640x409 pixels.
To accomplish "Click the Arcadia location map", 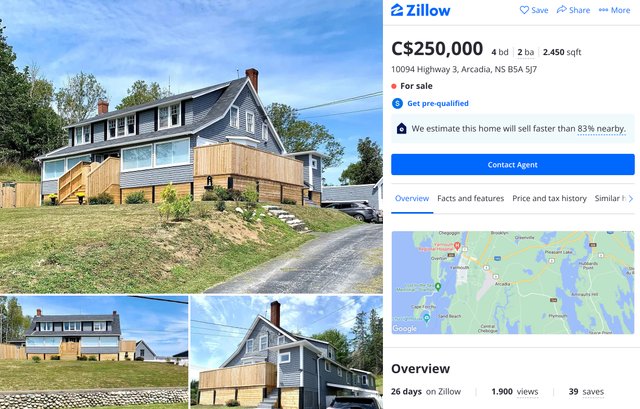I will point(513,282).
